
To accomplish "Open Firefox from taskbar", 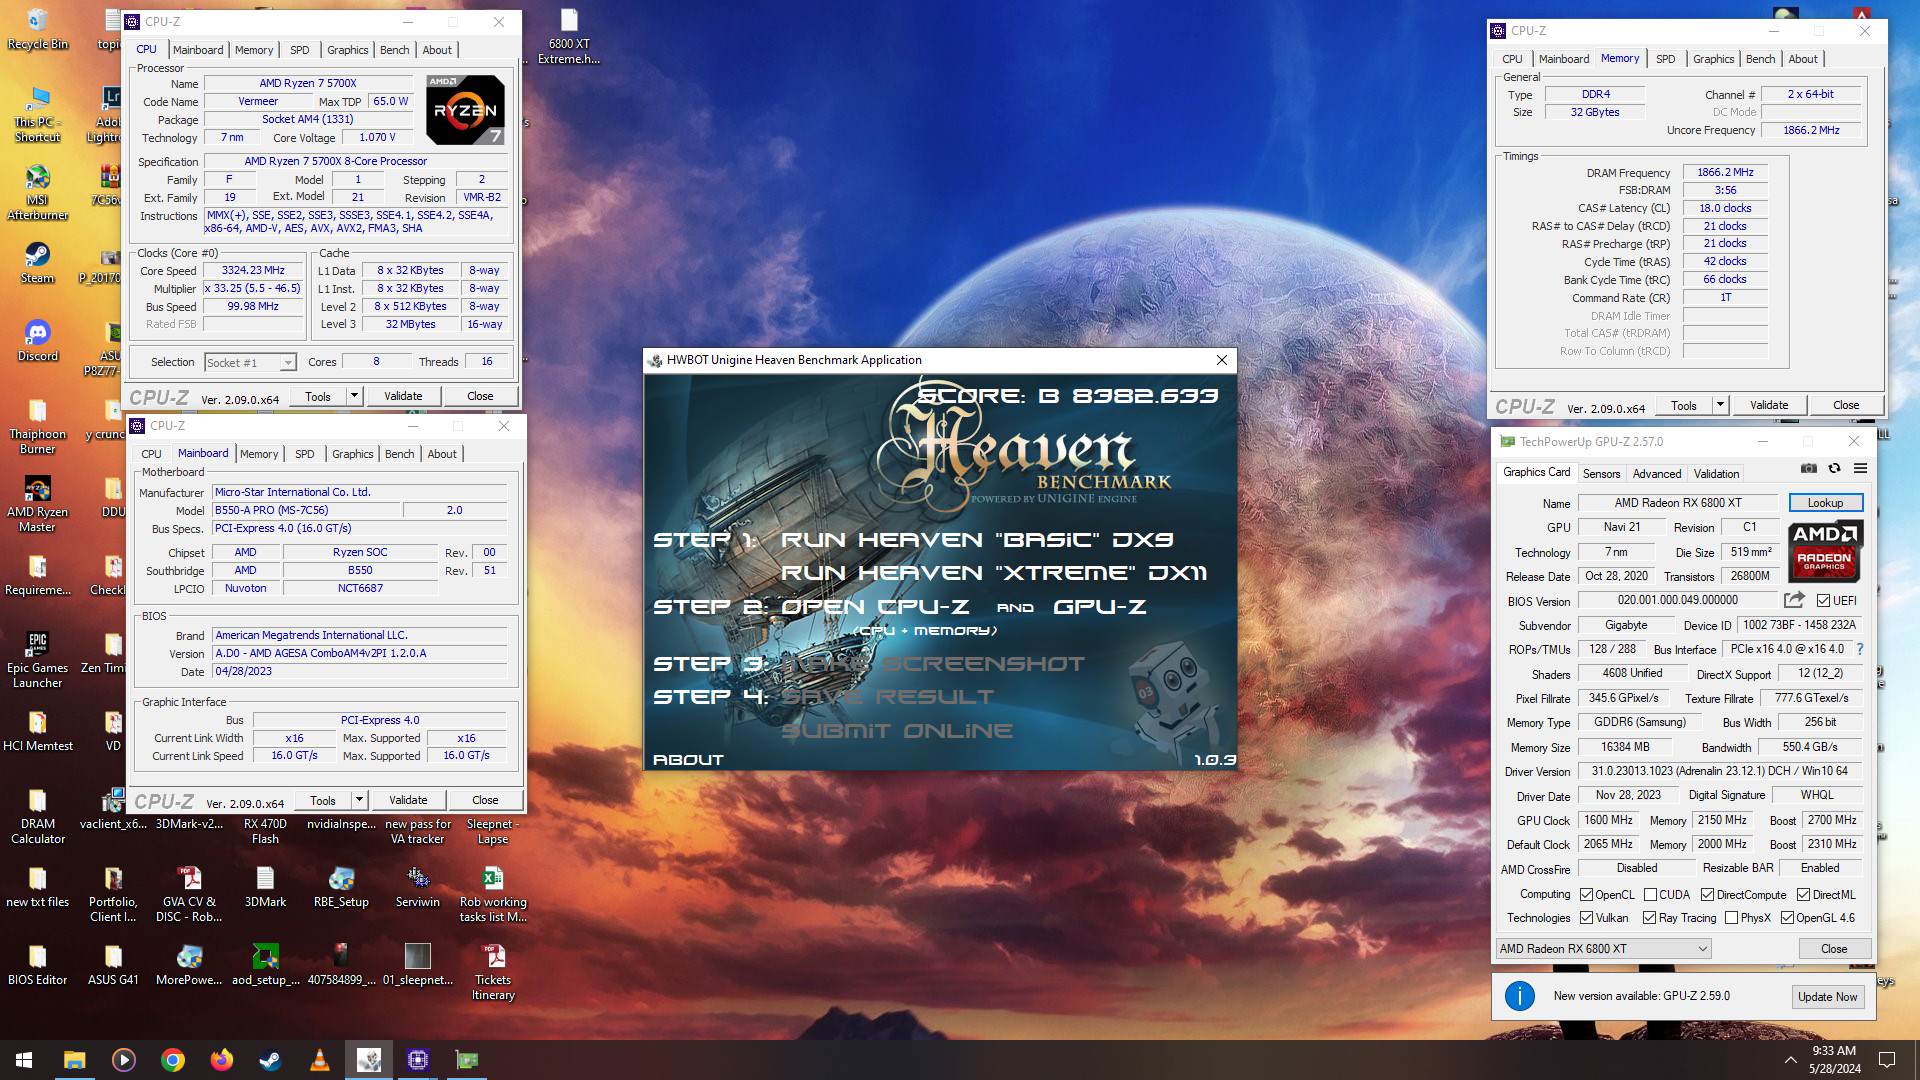I will pos(221,1060).
